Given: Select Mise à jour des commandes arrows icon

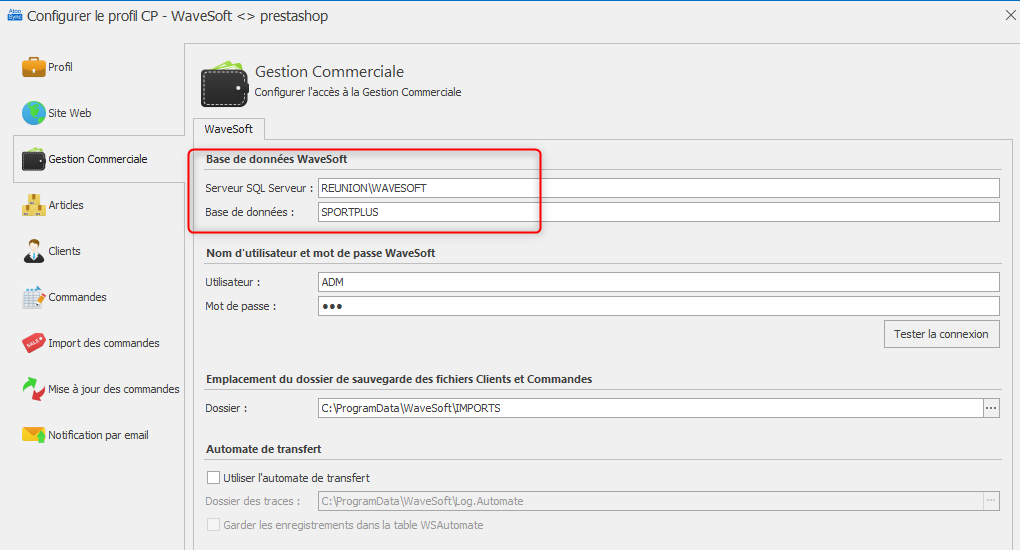Looking at the screenshot, I should pyautogui.click(x=33, y=389).
